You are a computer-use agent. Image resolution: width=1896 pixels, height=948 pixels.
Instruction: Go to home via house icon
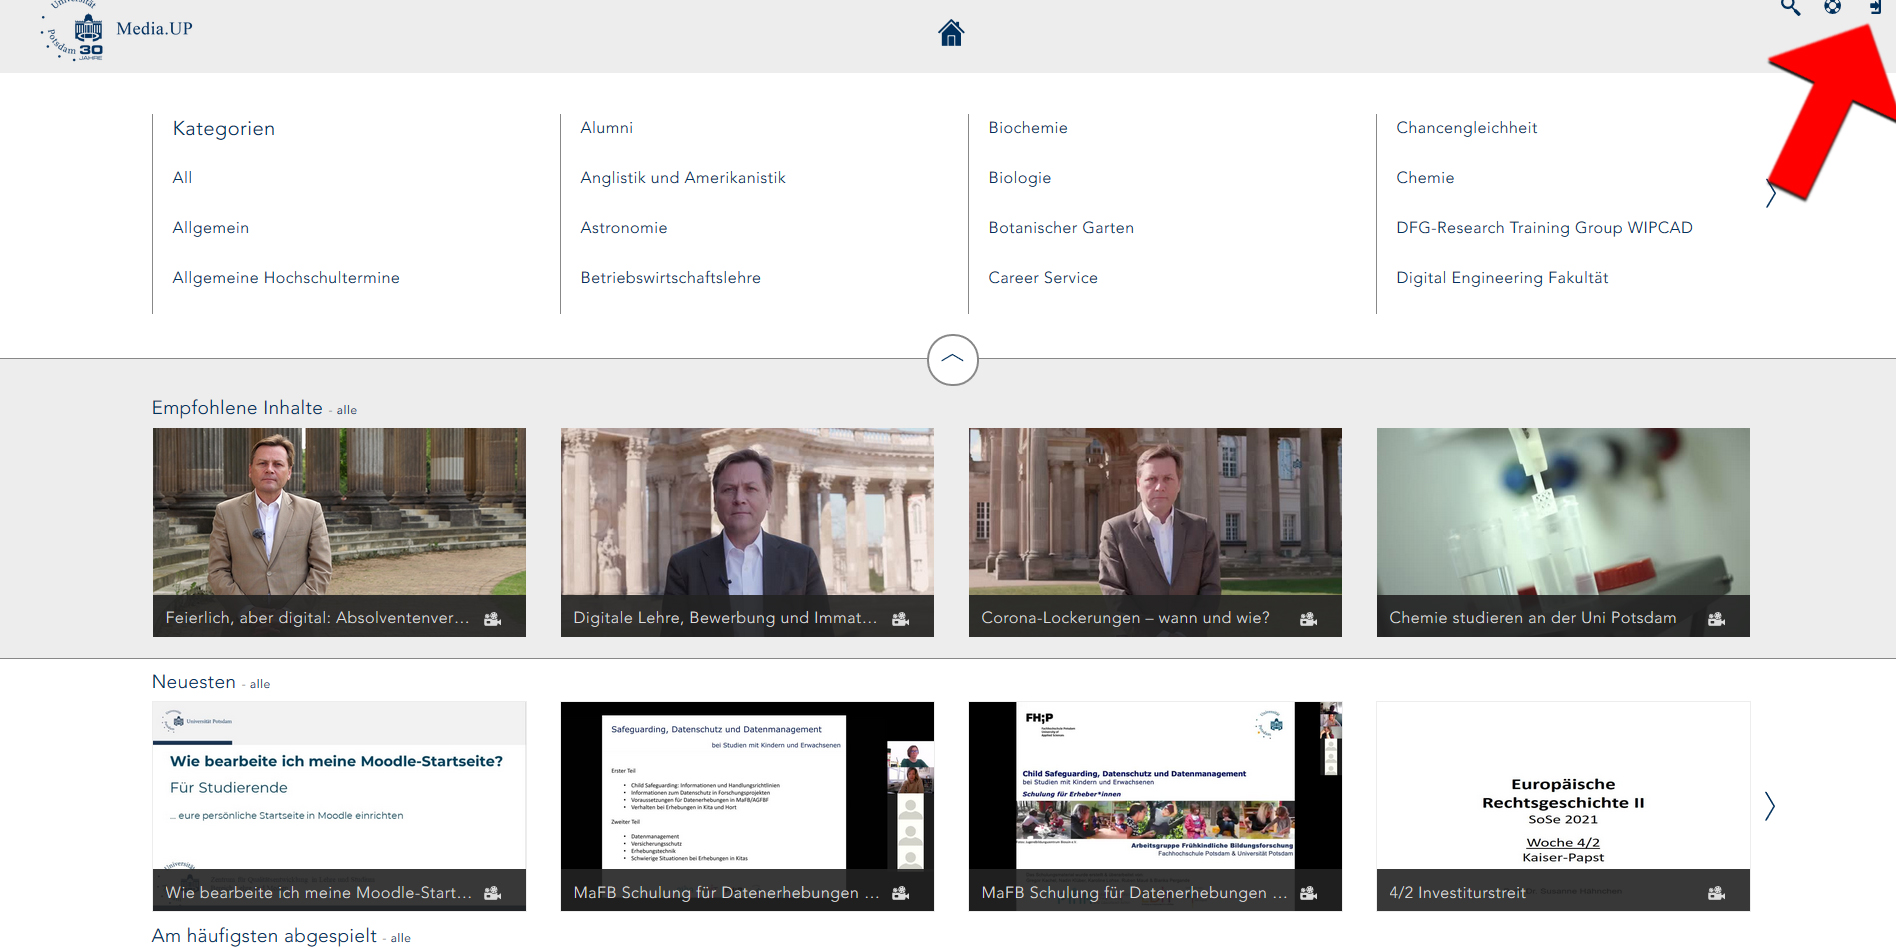951,34
